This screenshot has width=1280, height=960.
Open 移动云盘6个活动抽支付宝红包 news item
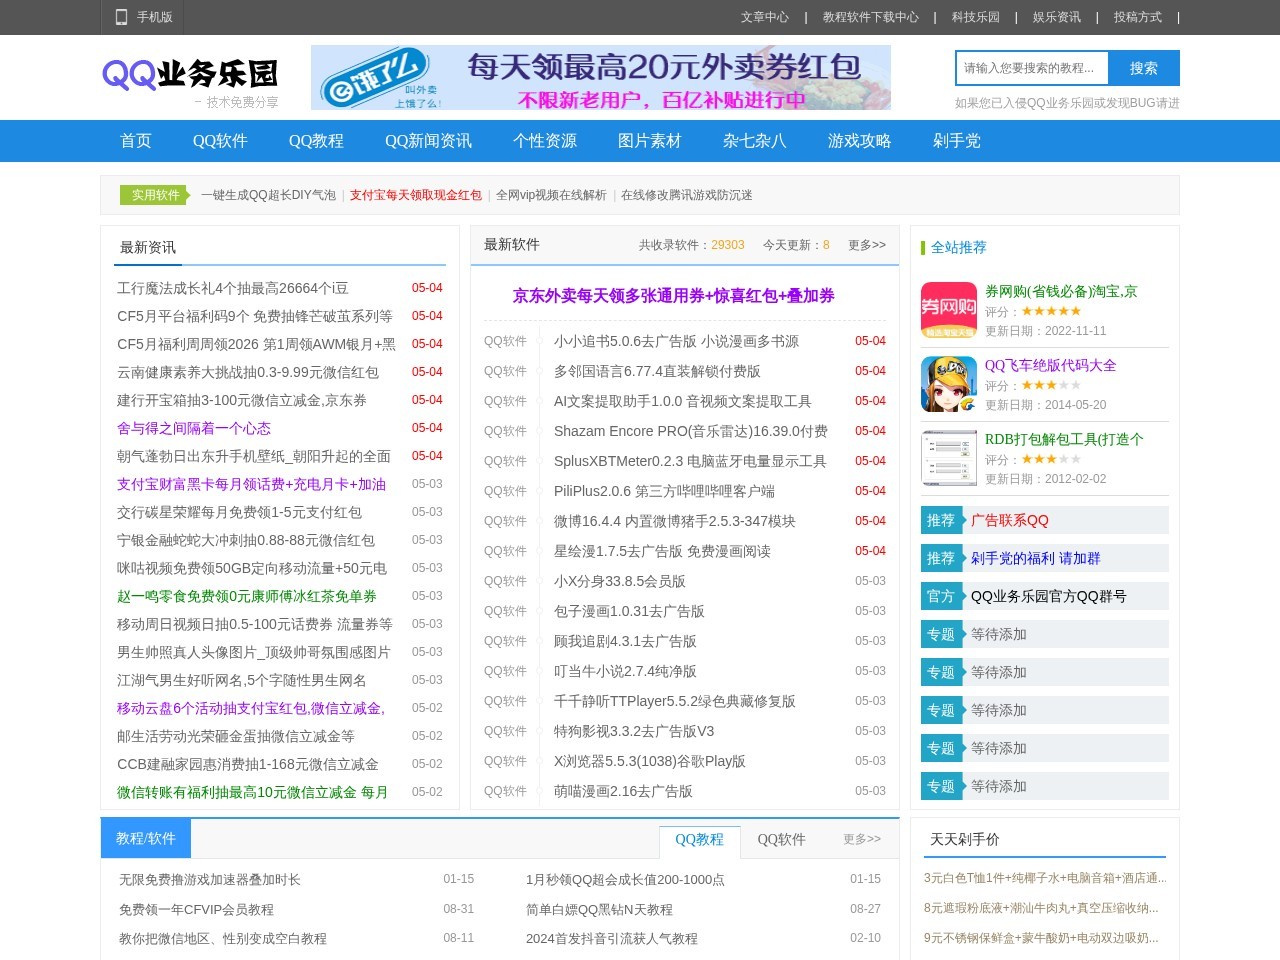tap(251, 708)
